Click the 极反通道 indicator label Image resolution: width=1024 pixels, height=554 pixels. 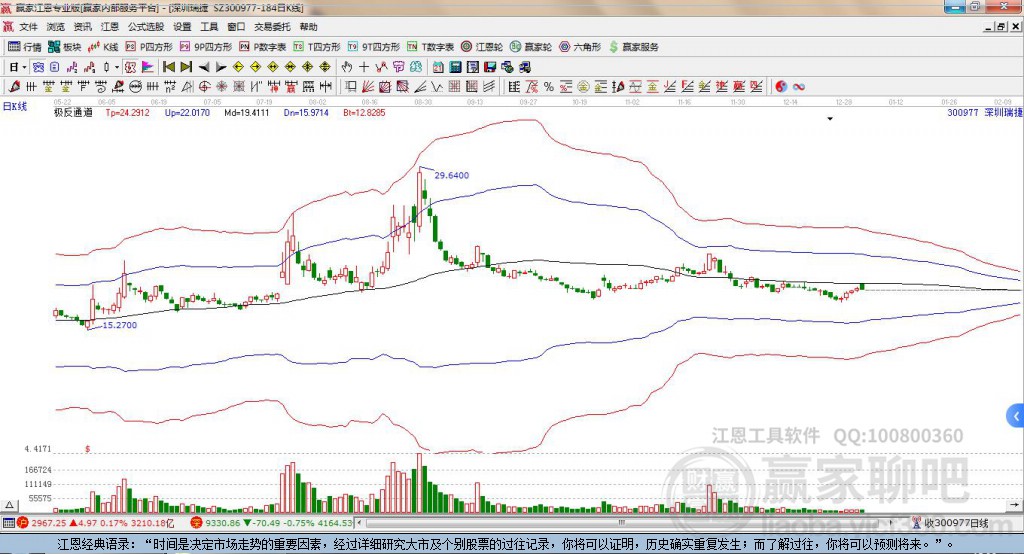[x=73, y=113]
